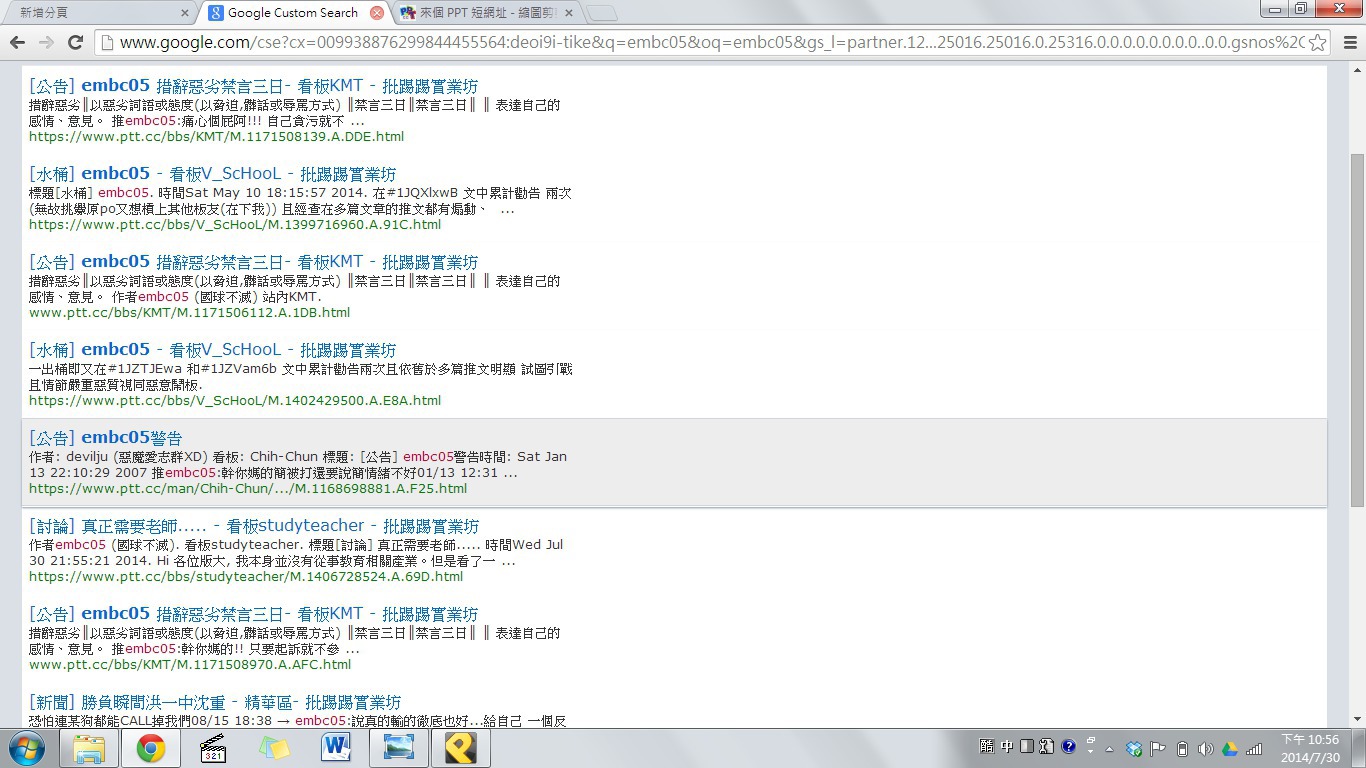
Task: Open the network signal tray icon
Action: (1255, 748)
